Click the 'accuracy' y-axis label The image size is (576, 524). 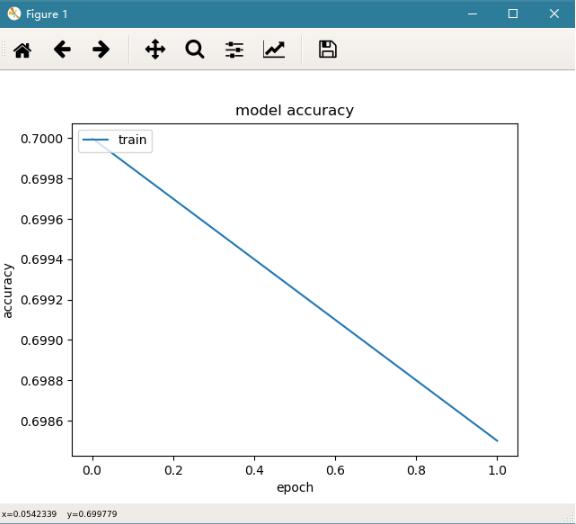[x=7, y=291]
